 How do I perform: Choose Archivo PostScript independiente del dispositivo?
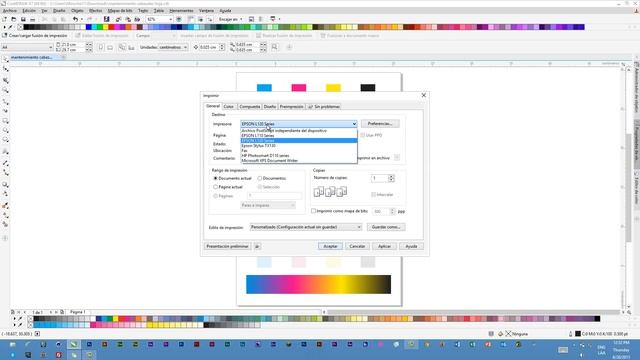pos(299,131)
